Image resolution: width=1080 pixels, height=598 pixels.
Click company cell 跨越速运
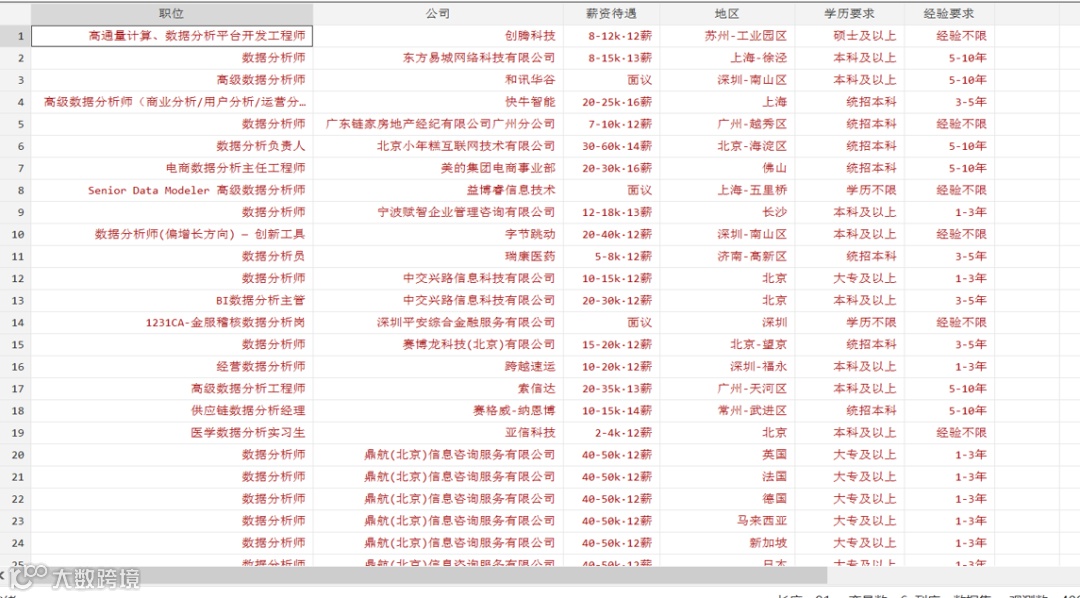[438, 367]
